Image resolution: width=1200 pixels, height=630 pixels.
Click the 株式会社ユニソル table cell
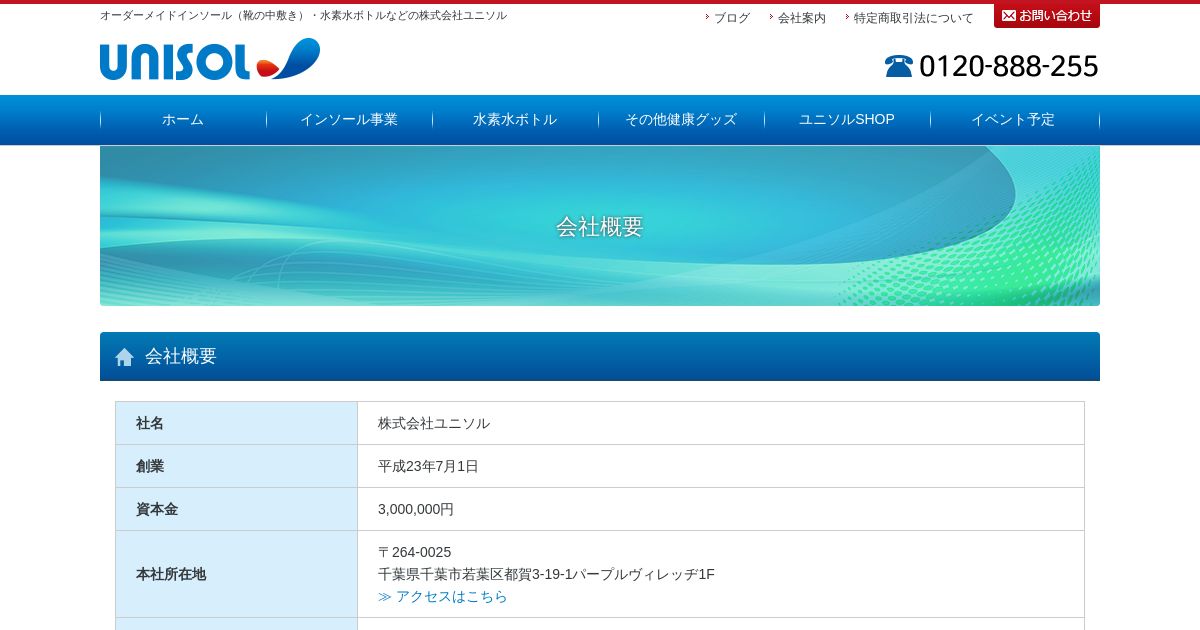(721, 423)
